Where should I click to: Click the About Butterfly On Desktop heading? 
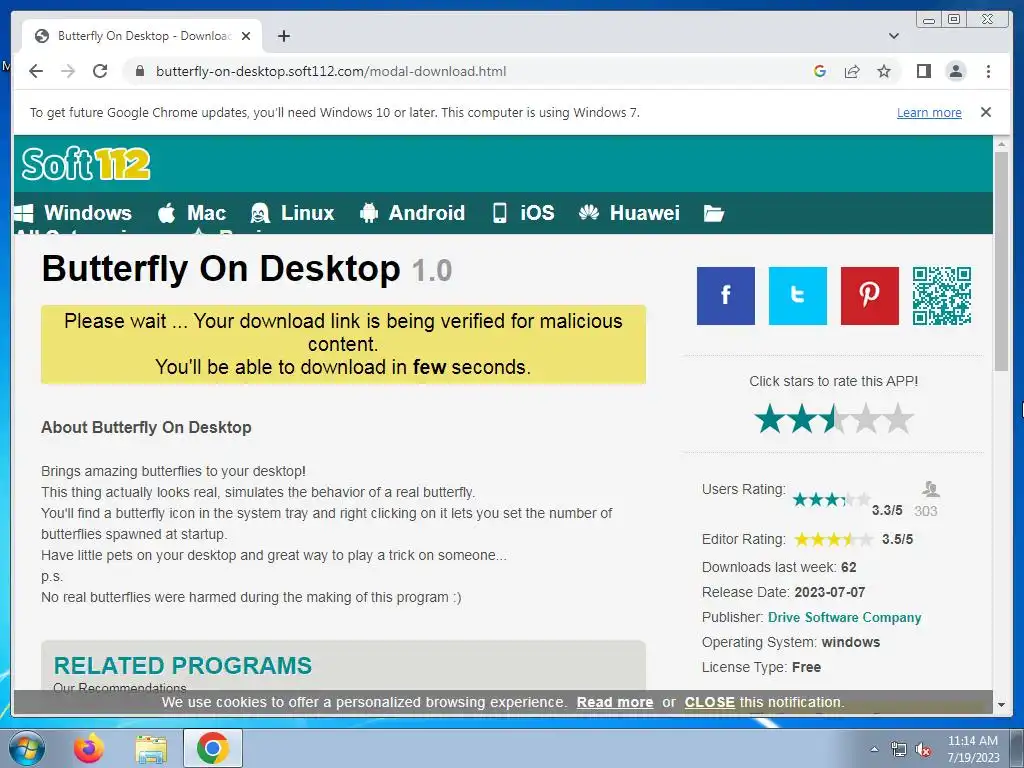146,427
